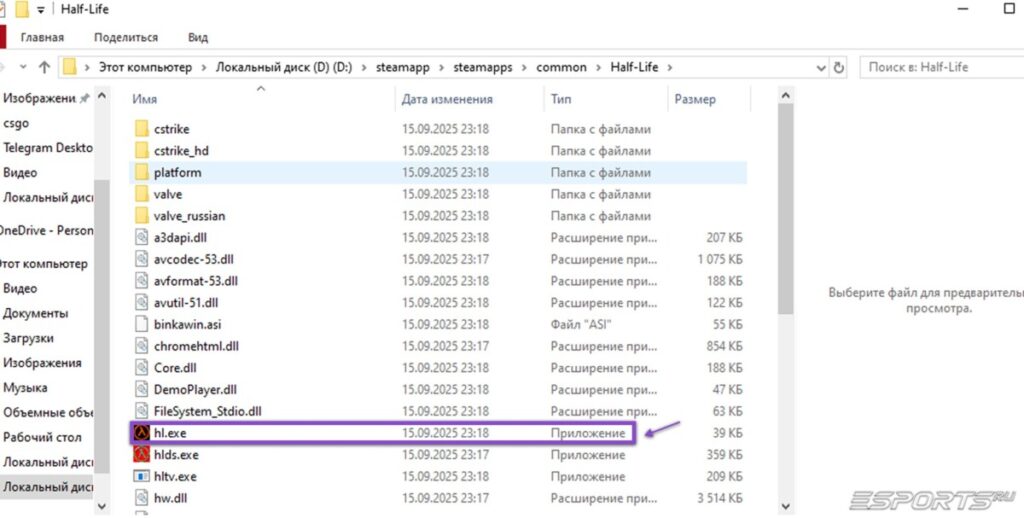
Task: Select the binkawin.asi file icon
Action: coord(142,324)
